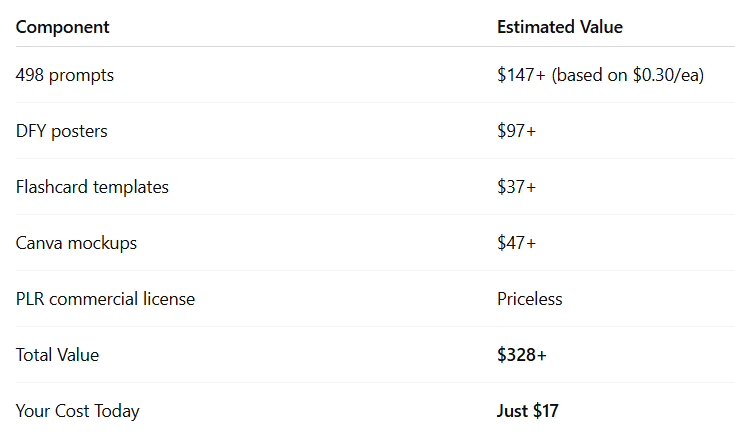Click the $37+ value cell
This screenshot has width=735, height=438.
tap(517, 187)
